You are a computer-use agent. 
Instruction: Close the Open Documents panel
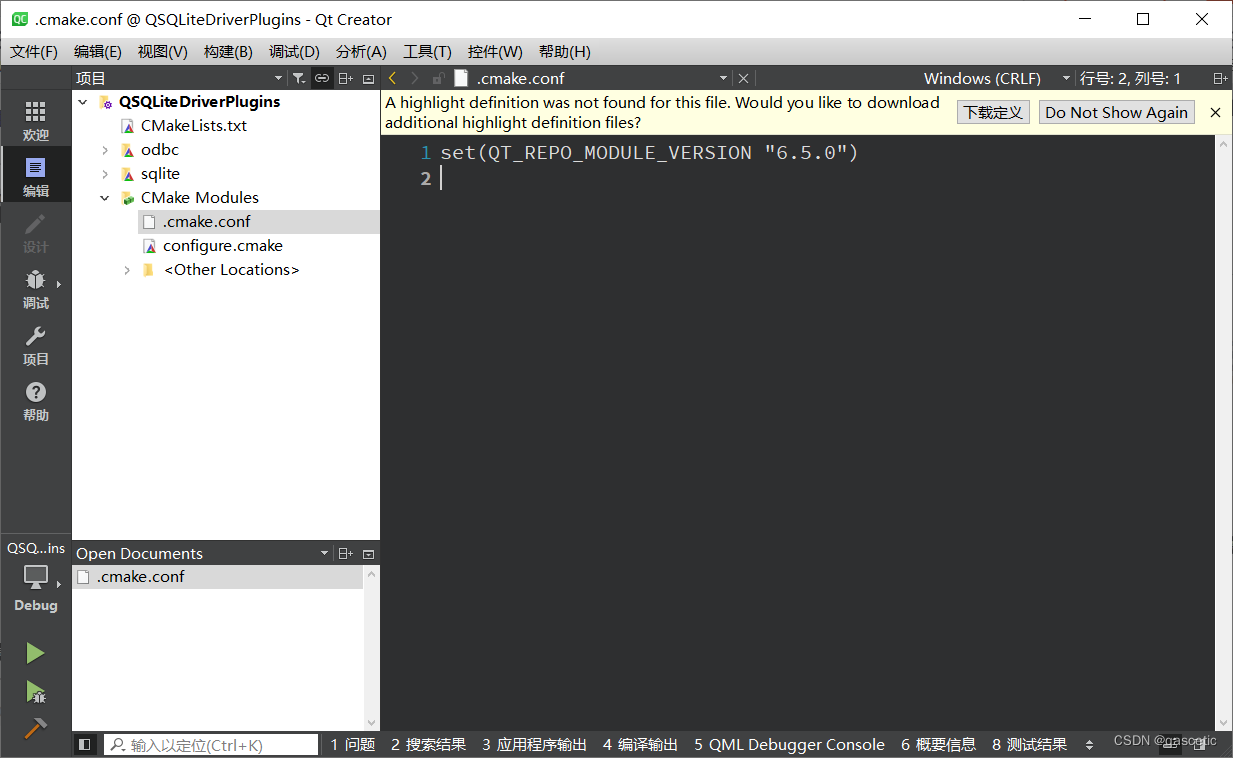[x=368, y=553]
